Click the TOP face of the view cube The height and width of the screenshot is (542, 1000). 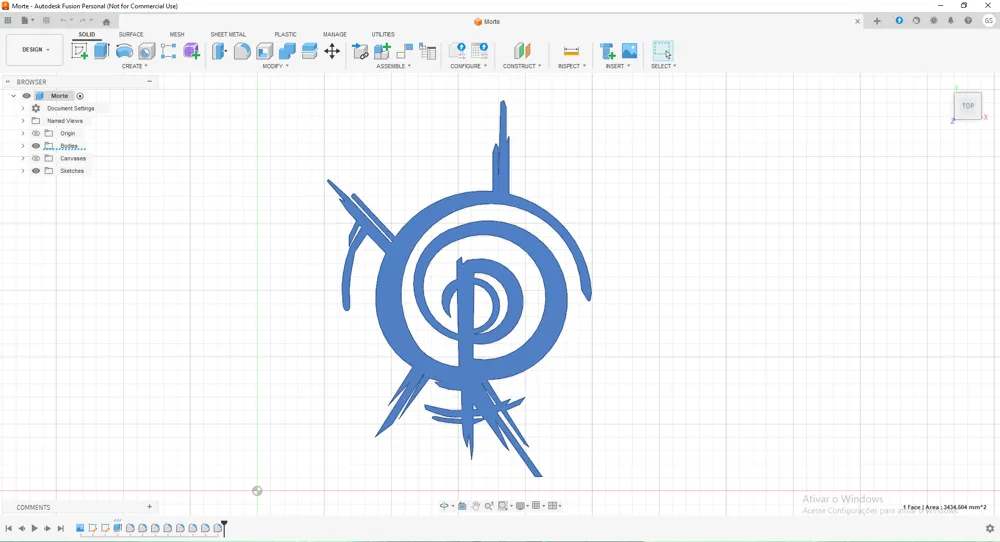968,106
